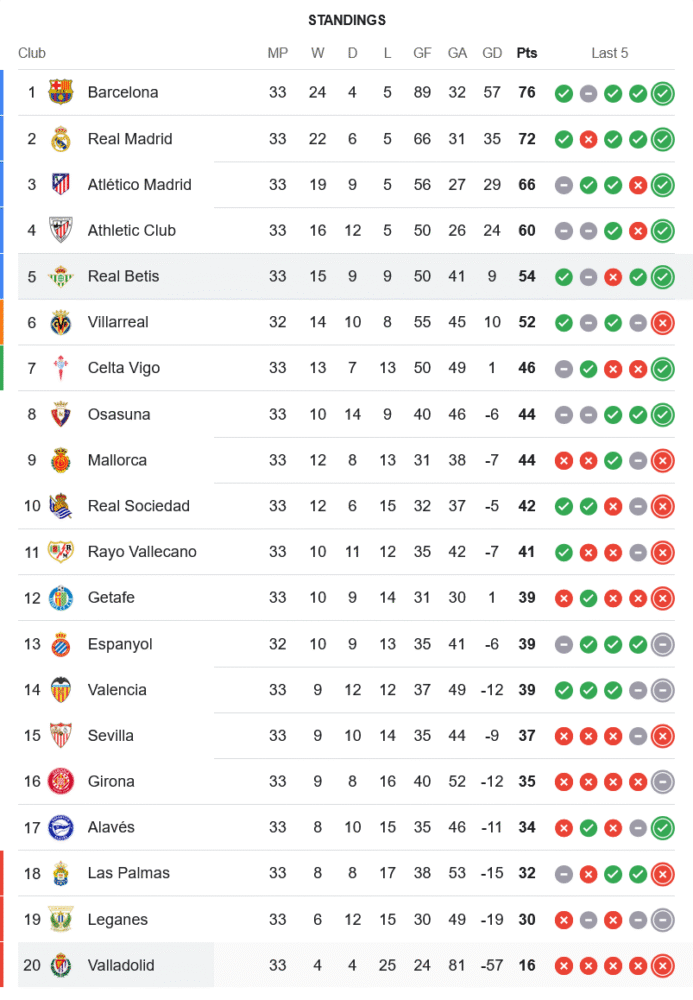
Task: Click the Villarreal yellow crest icon
Action: click(x=61, y=322)
